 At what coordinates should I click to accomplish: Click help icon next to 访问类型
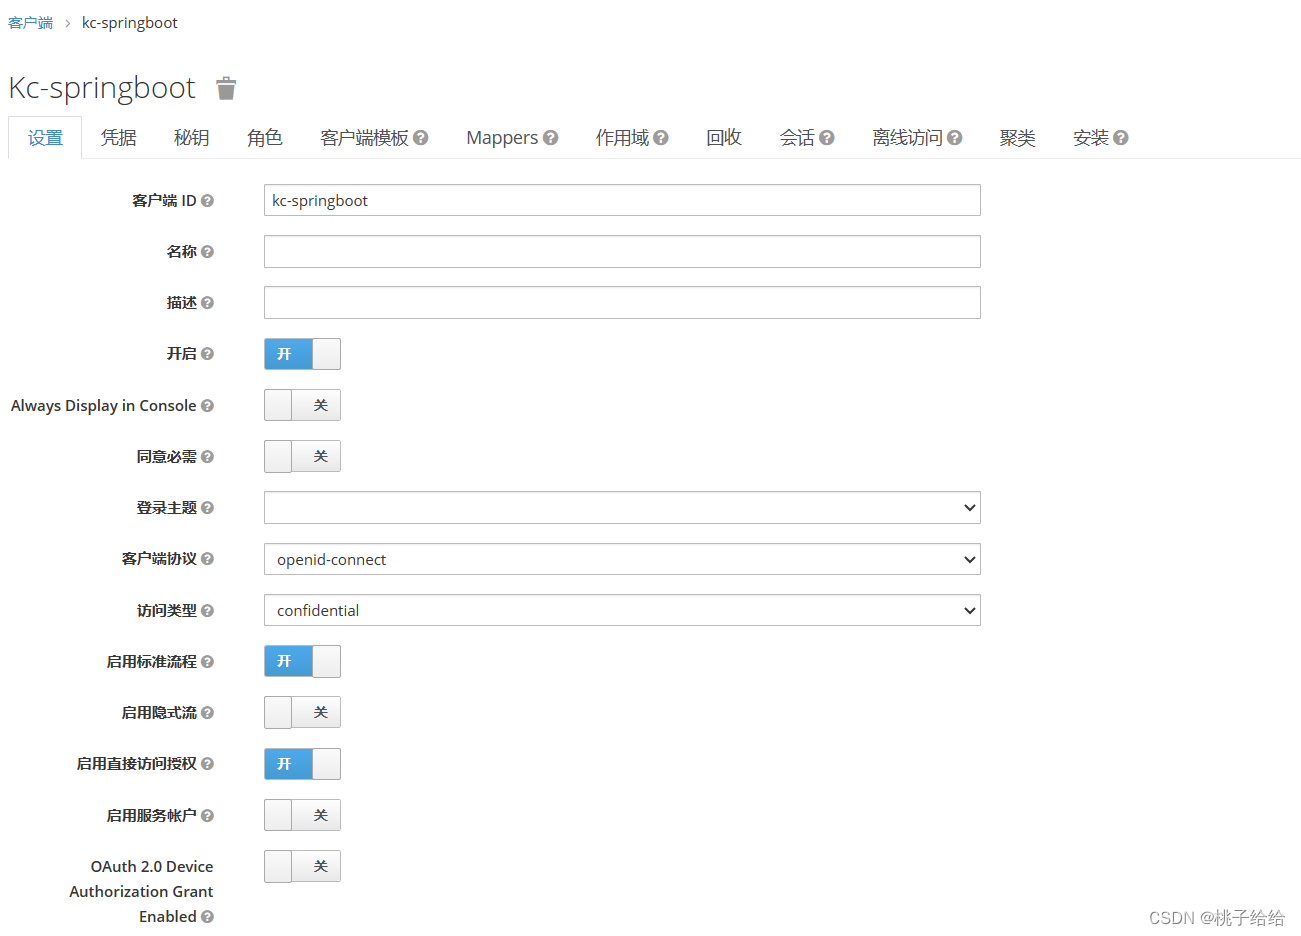coord(207,611)
